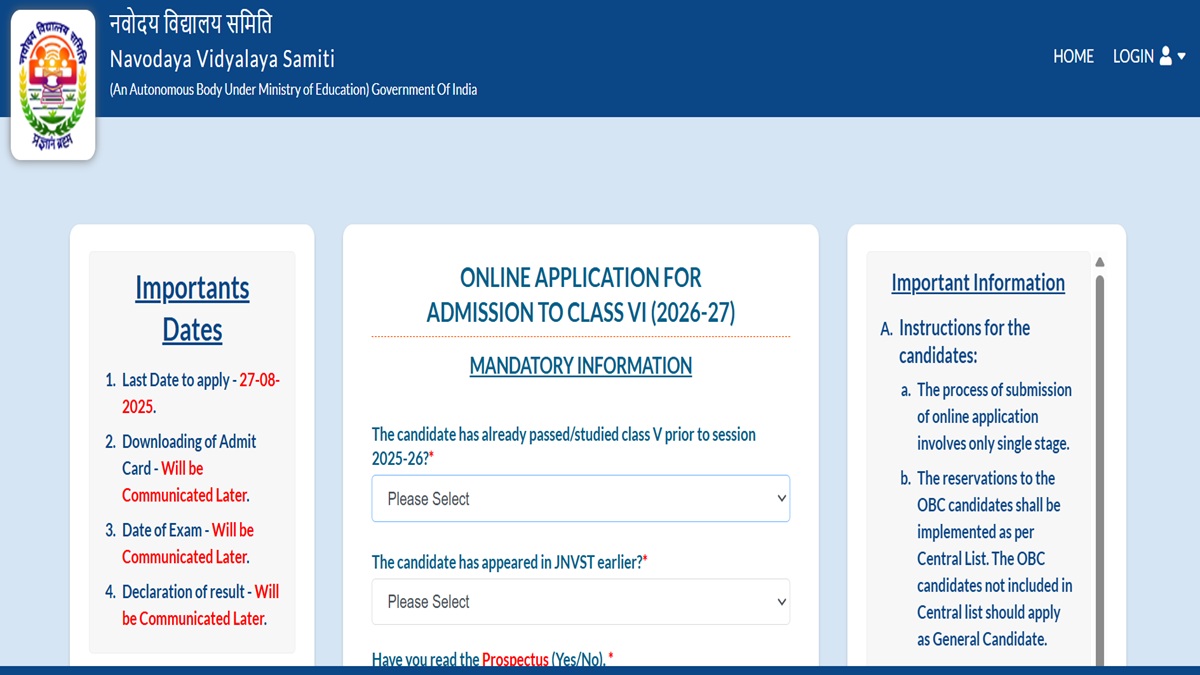This screenshot has width=1200, height=675.
Task: Click the Important Information scrollbar up arrow
Action: pyautogui.click(x=1100, y=262)
